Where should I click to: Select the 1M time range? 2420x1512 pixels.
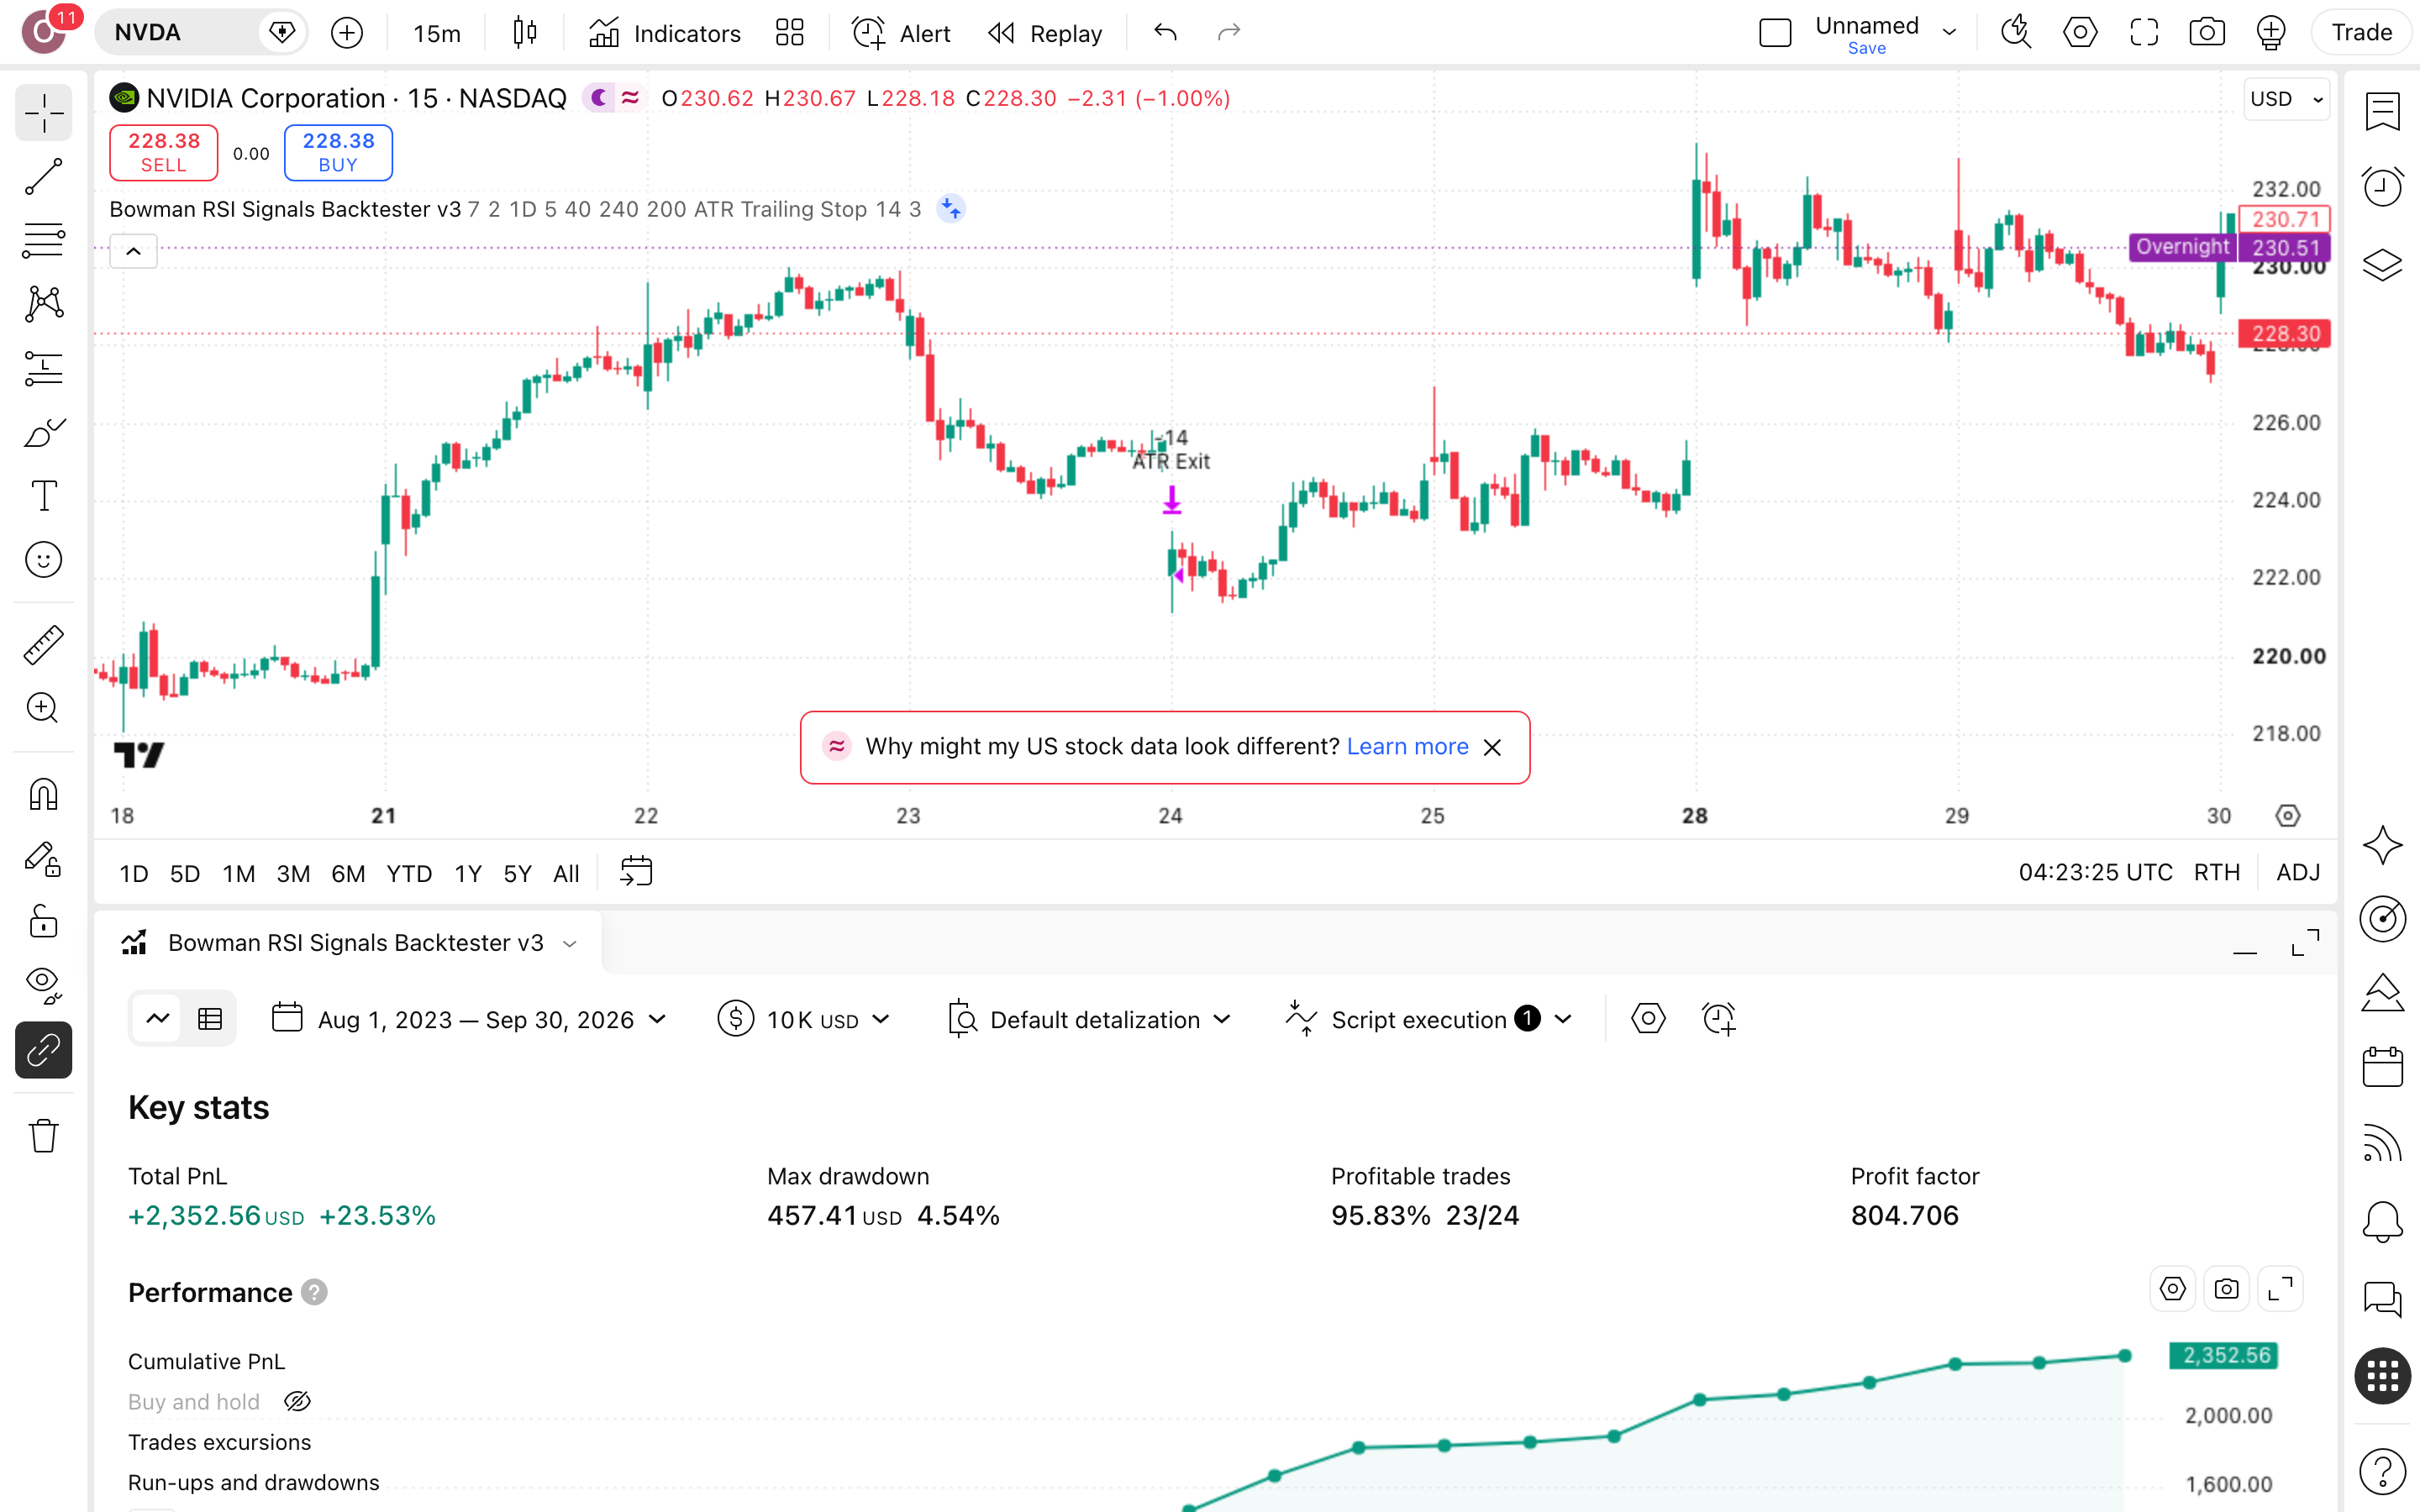point(239,873)
